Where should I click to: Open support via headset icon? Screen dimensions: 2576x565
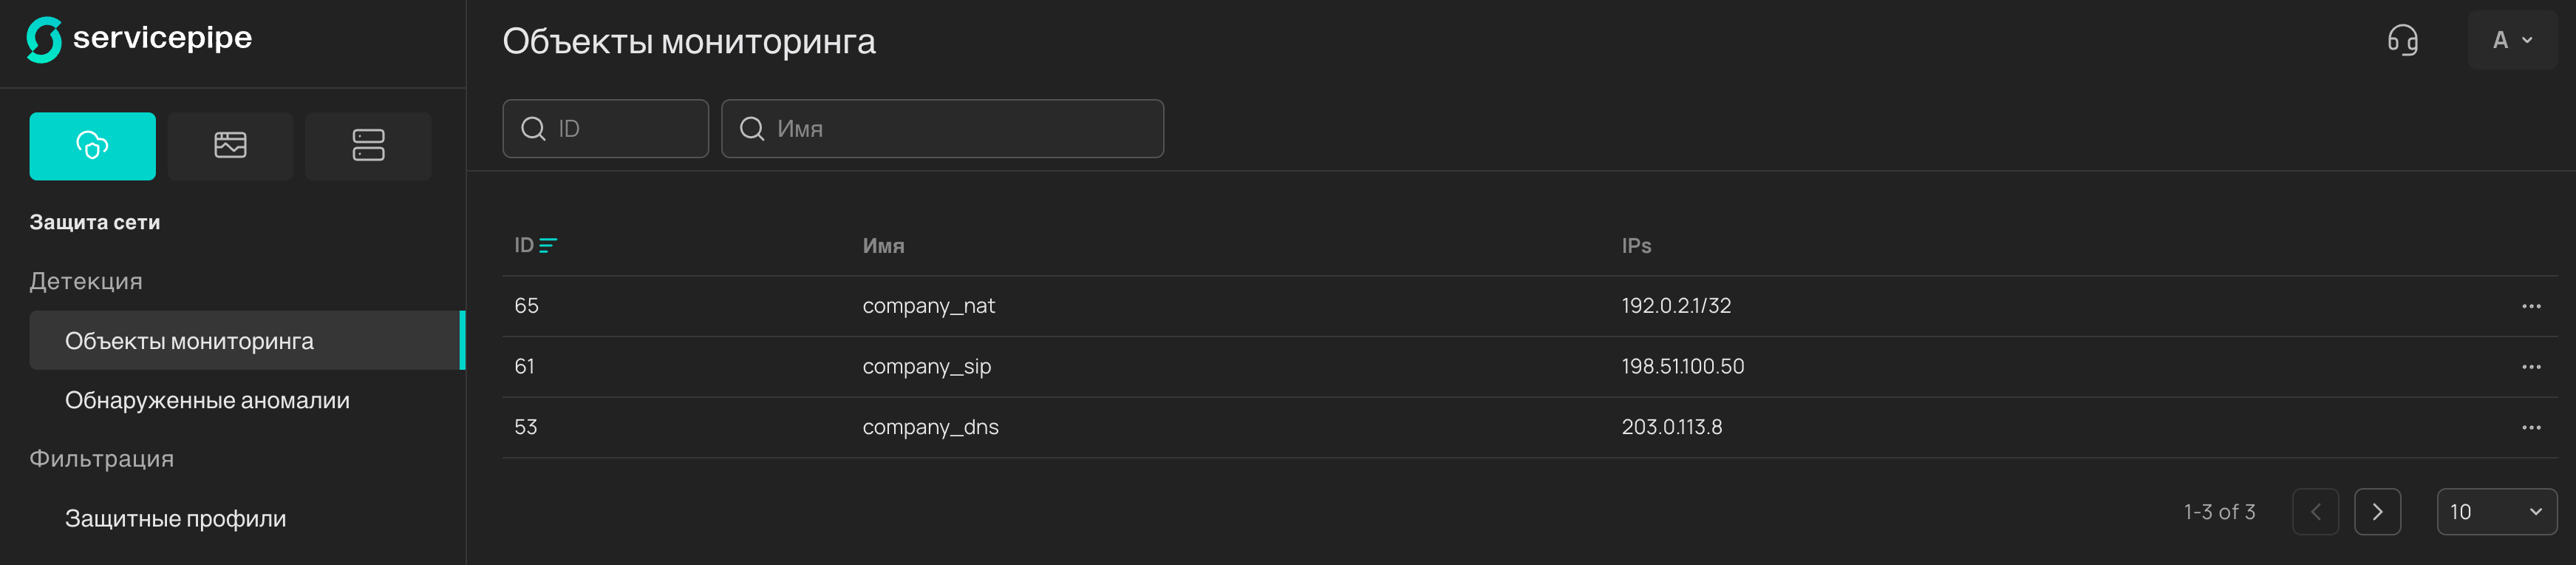tap(2402, 41)
